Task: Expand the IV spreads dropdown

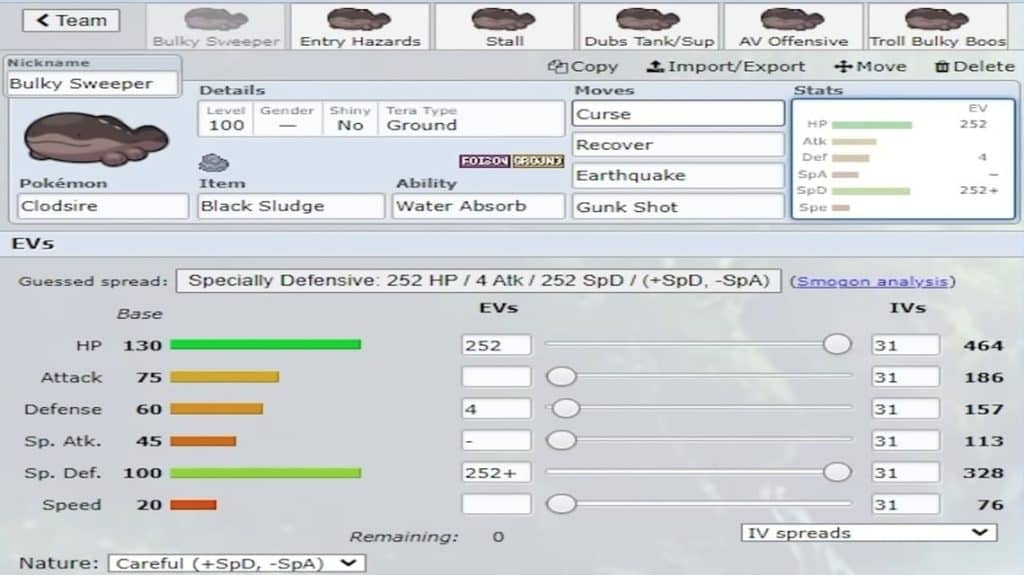Action: pos(868,532)
